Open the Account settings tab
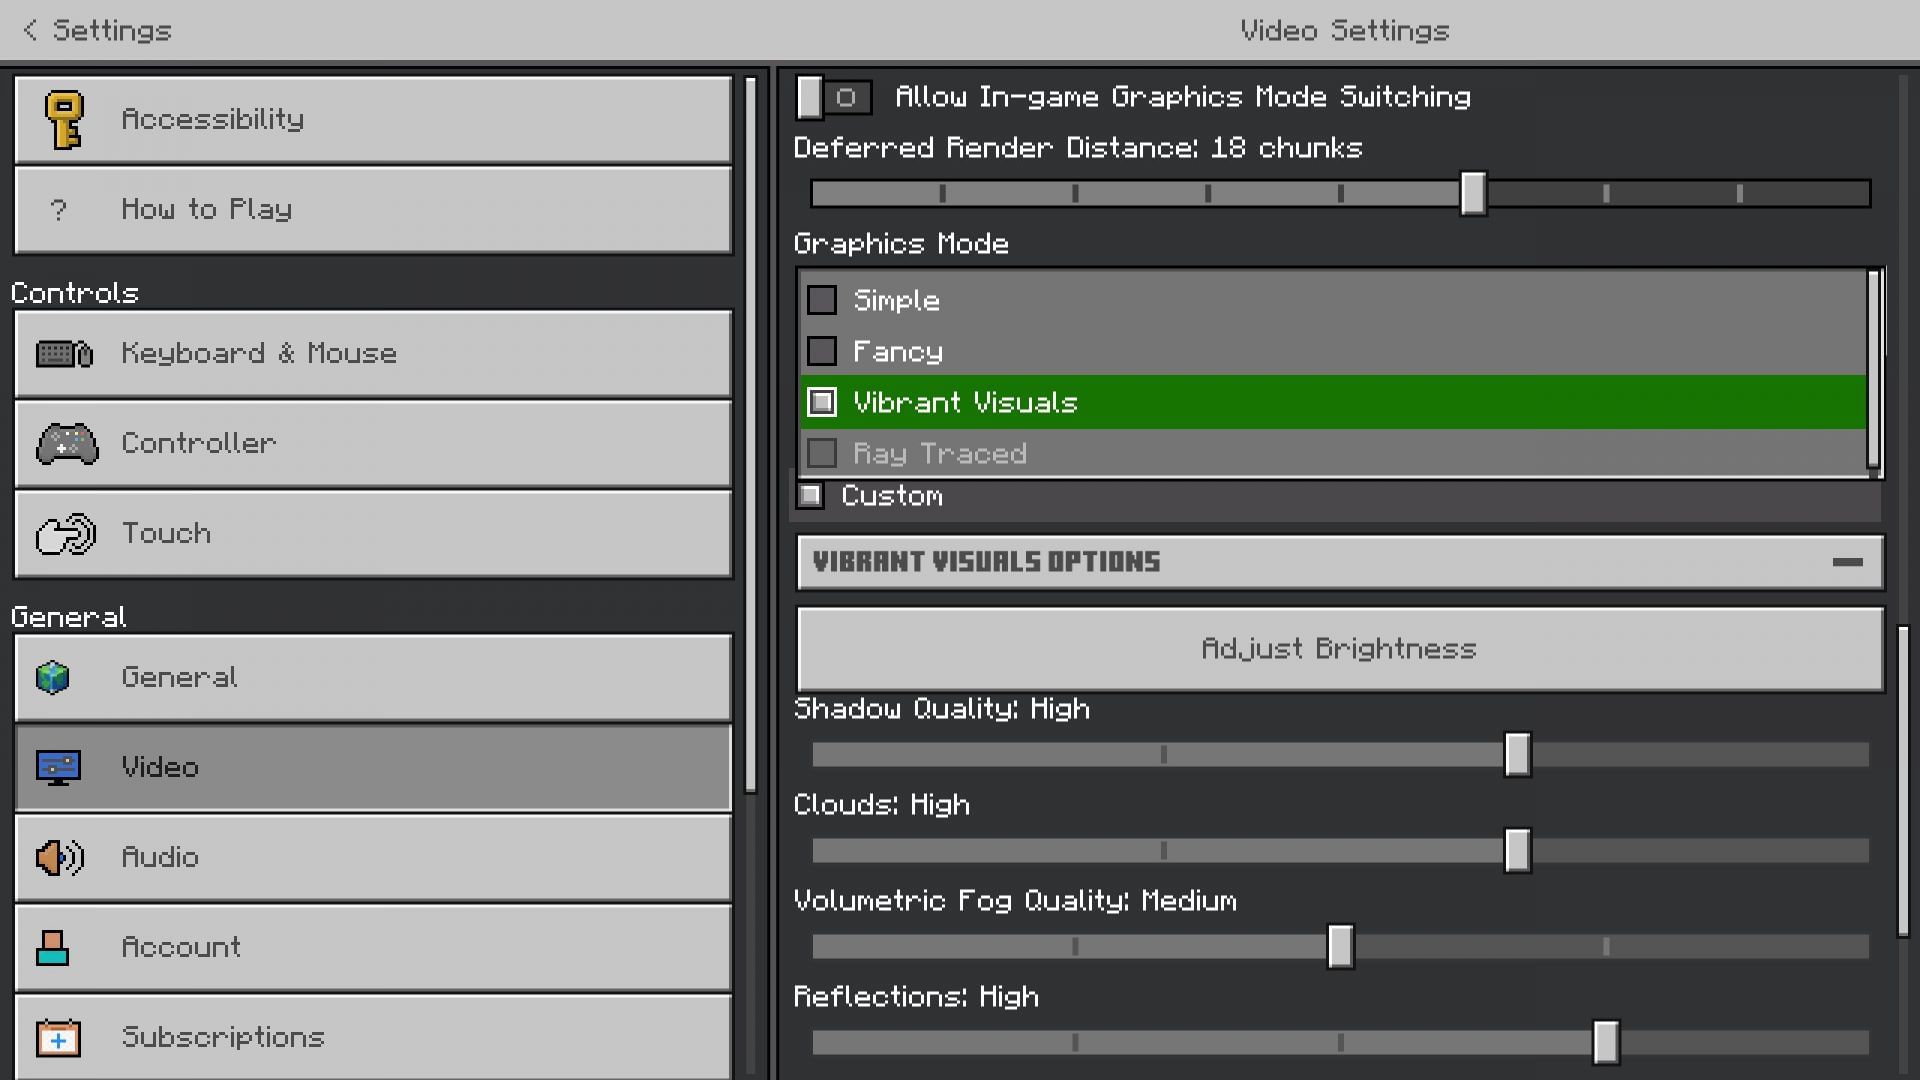Screen dimensions: 1920x1080 tap(373, 947)
